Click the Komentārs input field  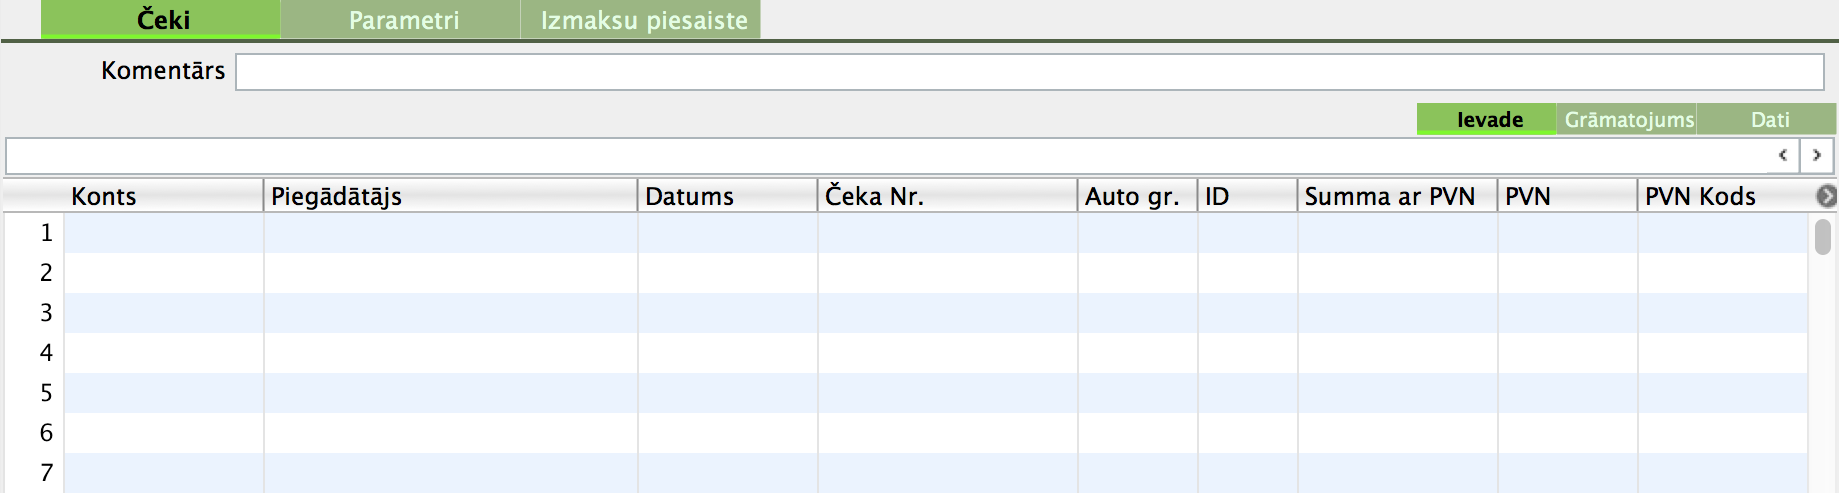coord(1029,72)
